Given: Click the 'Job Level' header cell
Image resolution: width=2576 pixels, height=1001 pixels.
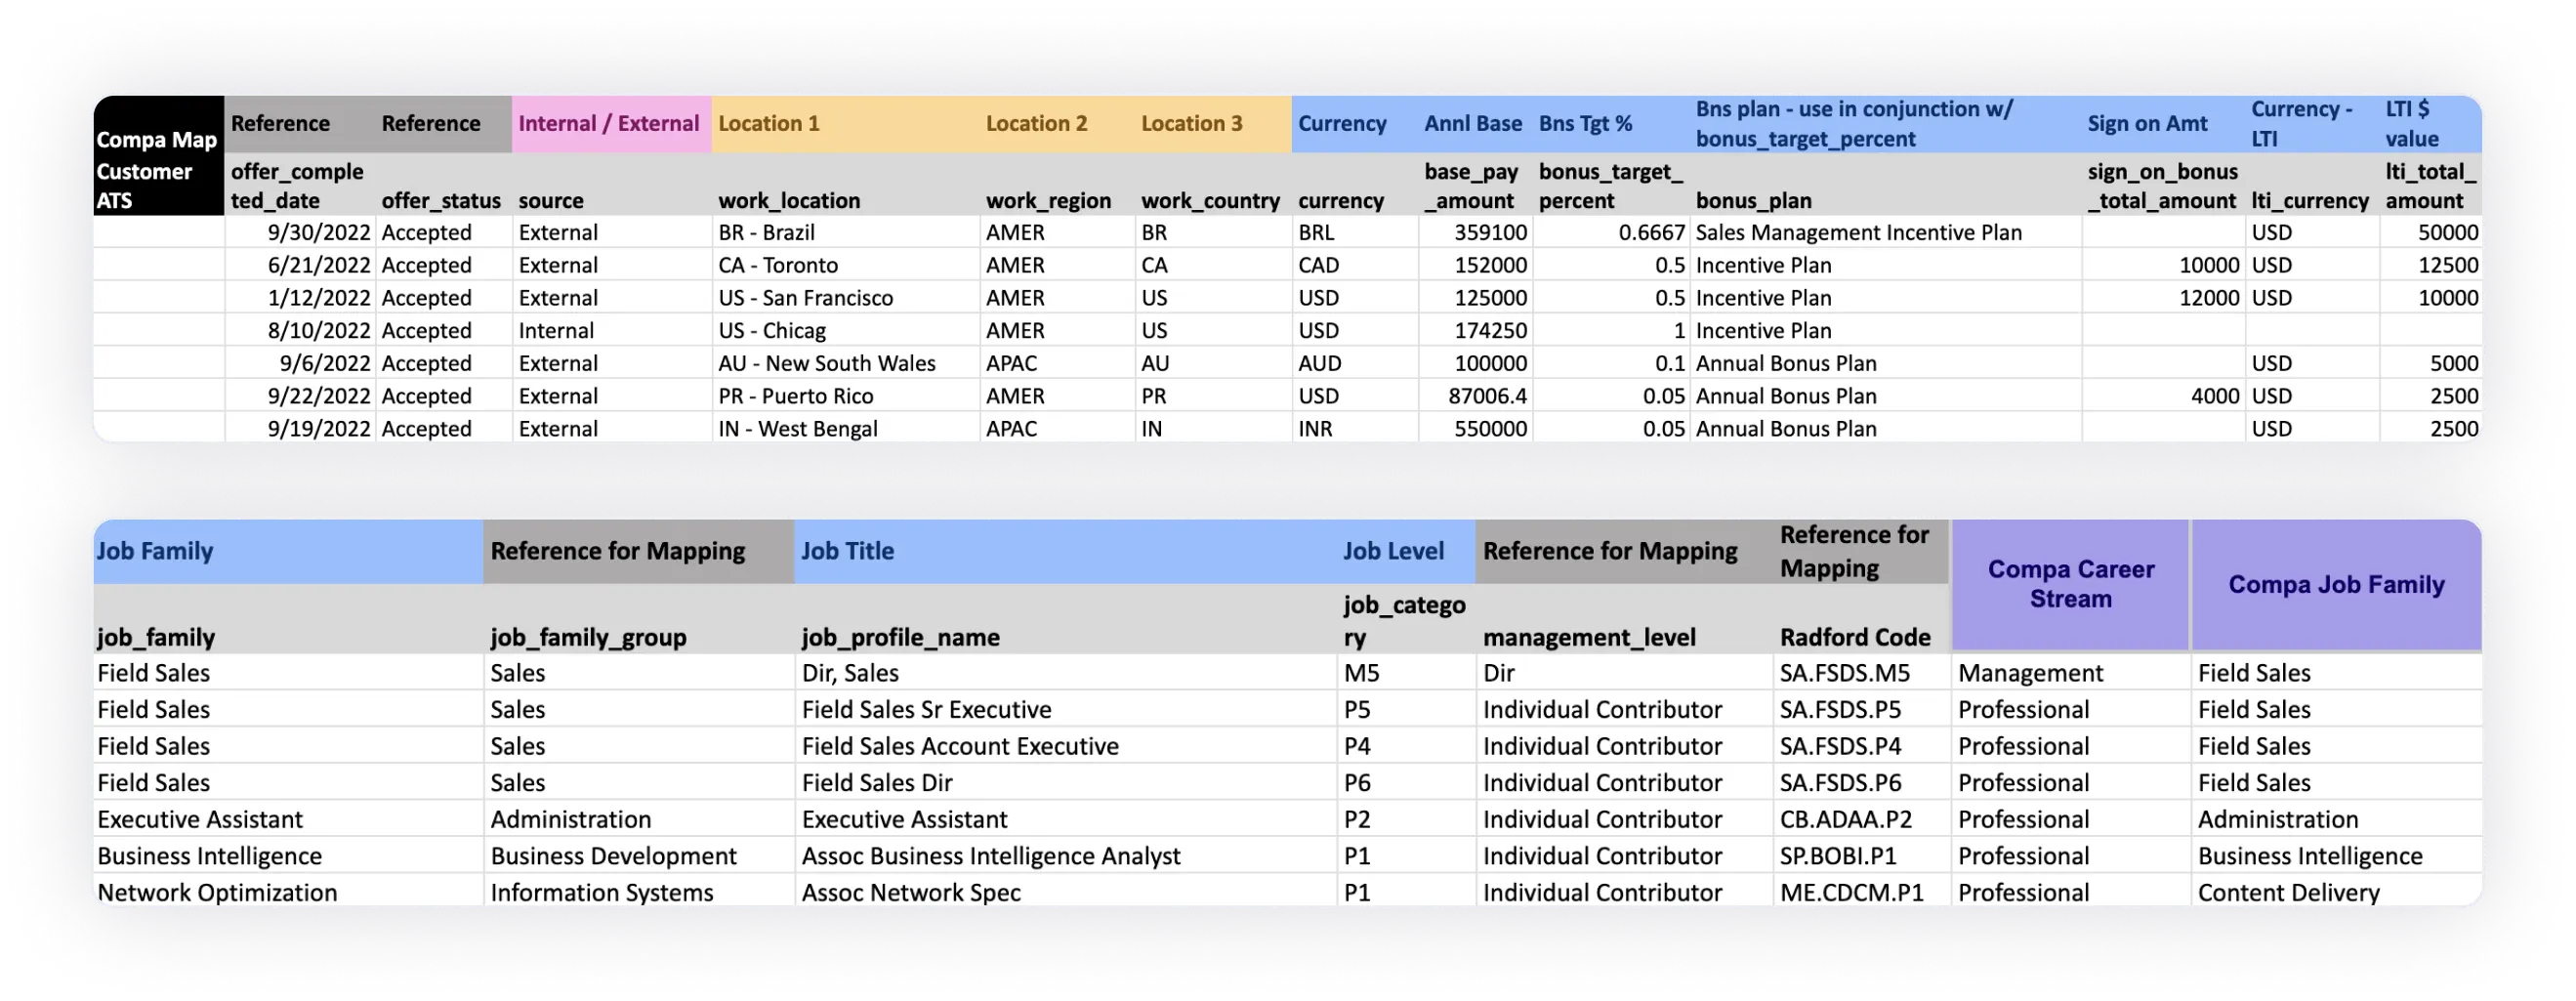Looking at the screenshot, I should (1406, 551).
